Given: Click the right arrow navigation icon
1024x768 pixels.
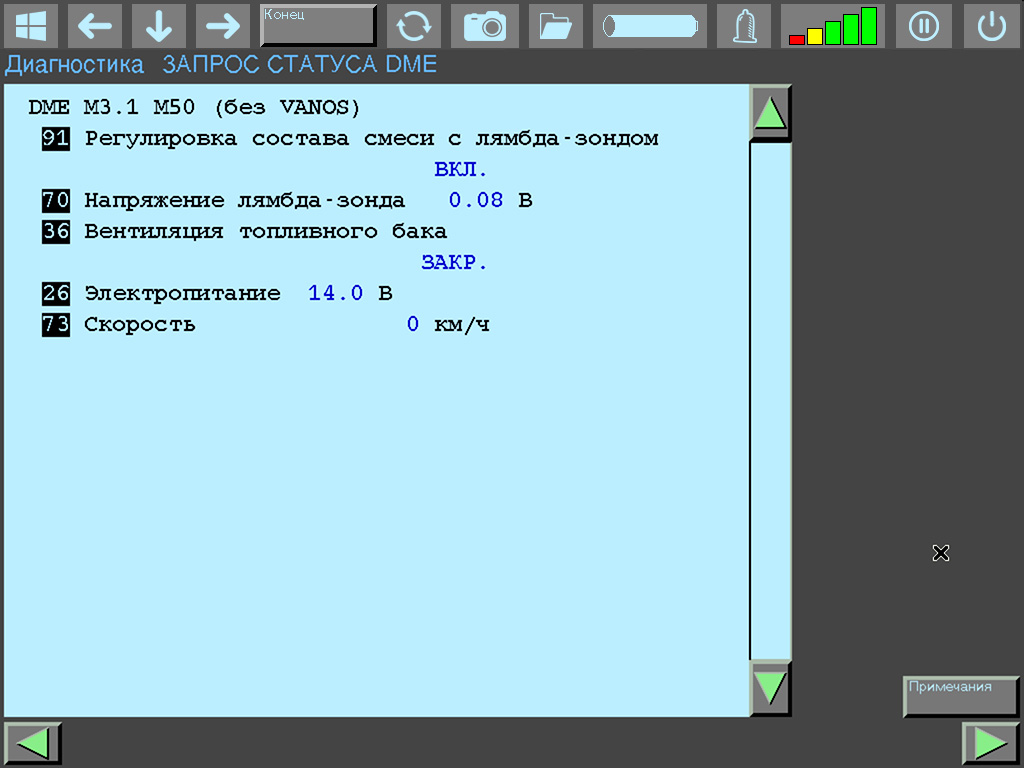Looking at the screenshot, I should click(222, 26).
